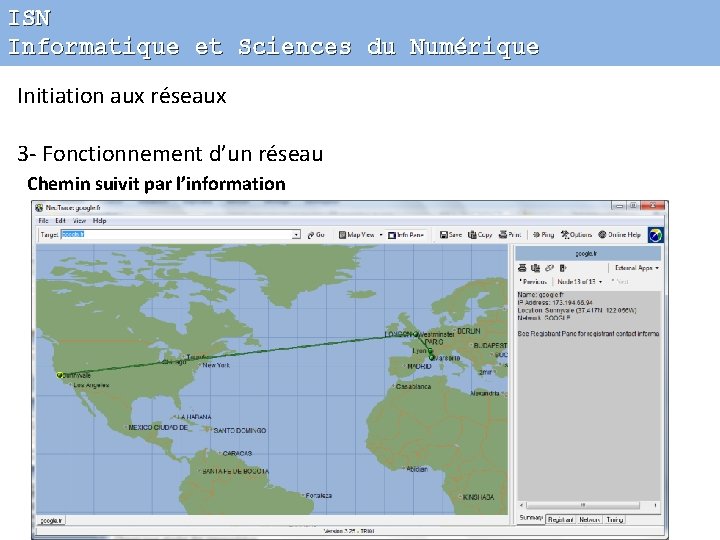This screenshot has width=720, height=540.
Task: Open the External Apps dropdown
Action: pos(637,268)
